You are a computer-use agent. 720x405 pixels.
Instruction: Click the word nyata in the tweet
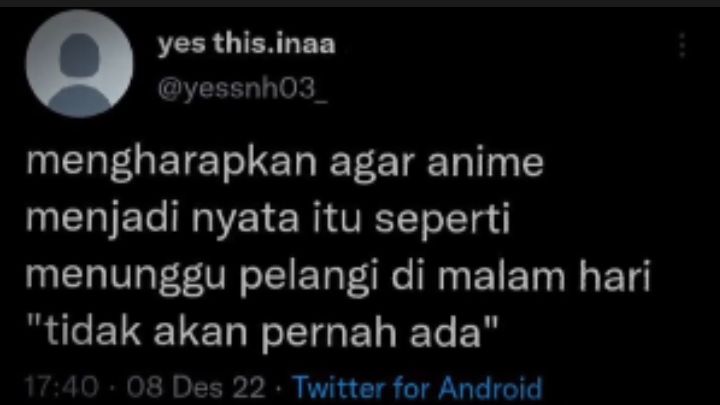(245, 220)
